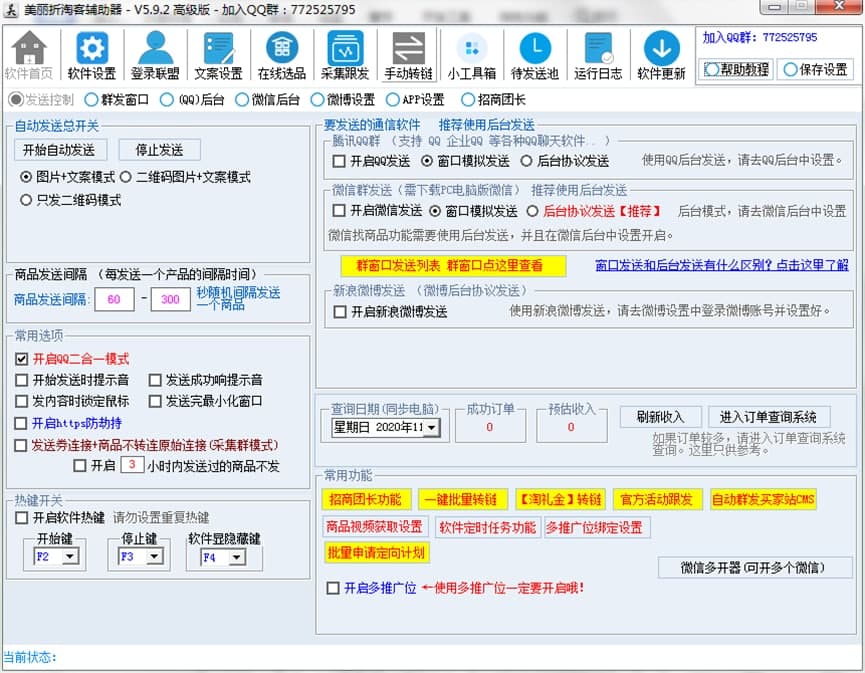This screenshot has width=865, height=673.
Task: Open the 查询日期 date picker dropdown
Action: click(431, 428)
